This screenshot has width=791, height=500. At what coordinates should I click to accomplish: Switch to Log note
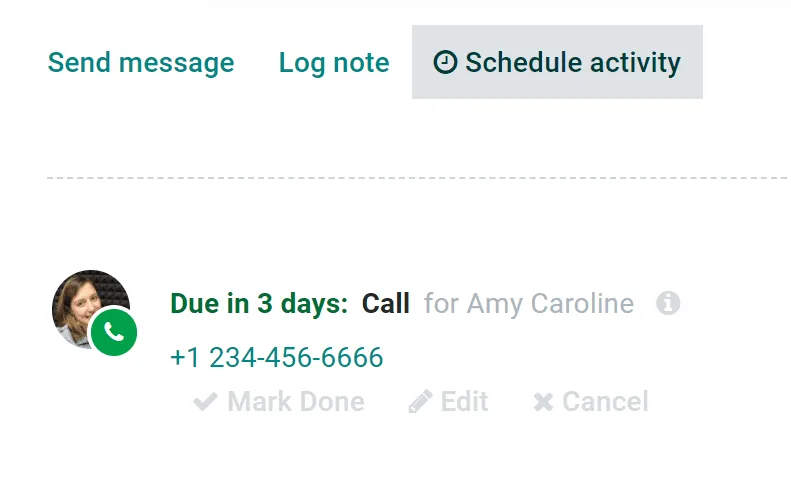334,63
